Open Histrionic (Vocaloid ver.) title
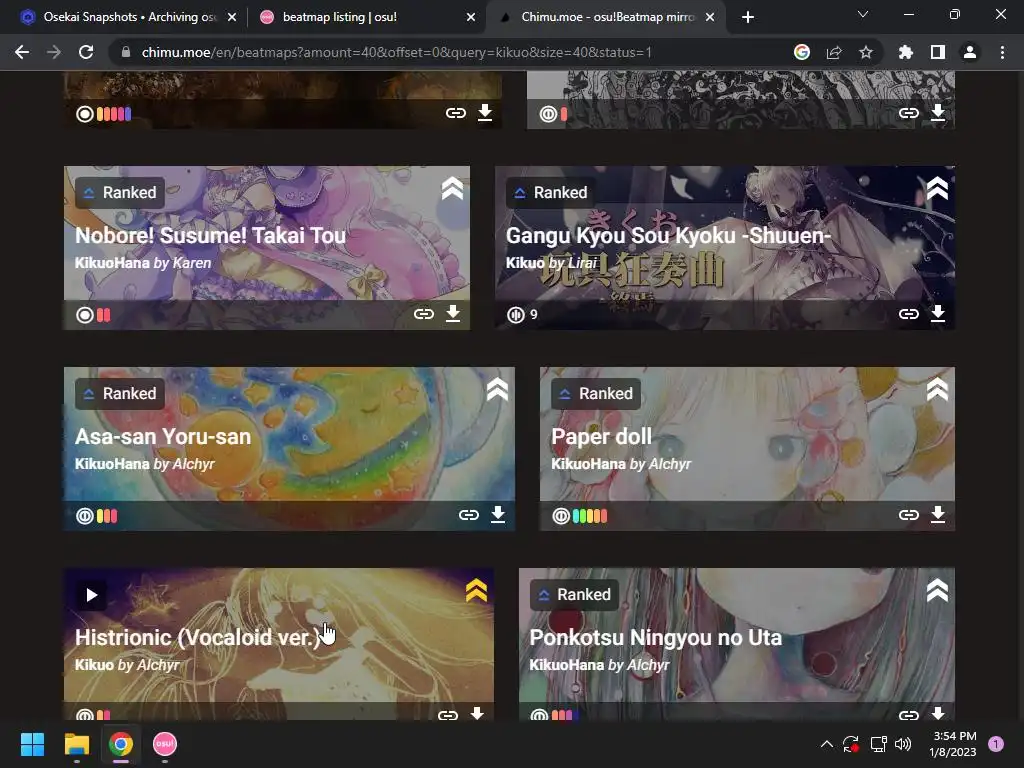Image resolution: width=1024 pixels, height=768 pixels. 198,637
